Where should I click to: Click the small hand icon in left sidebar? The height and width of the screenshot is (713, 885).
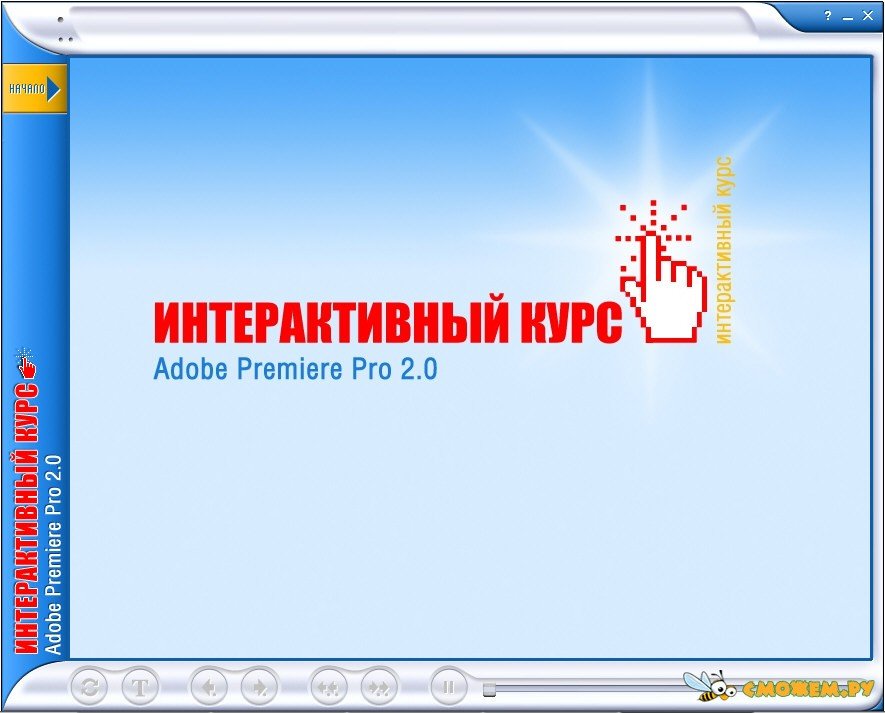26,365
